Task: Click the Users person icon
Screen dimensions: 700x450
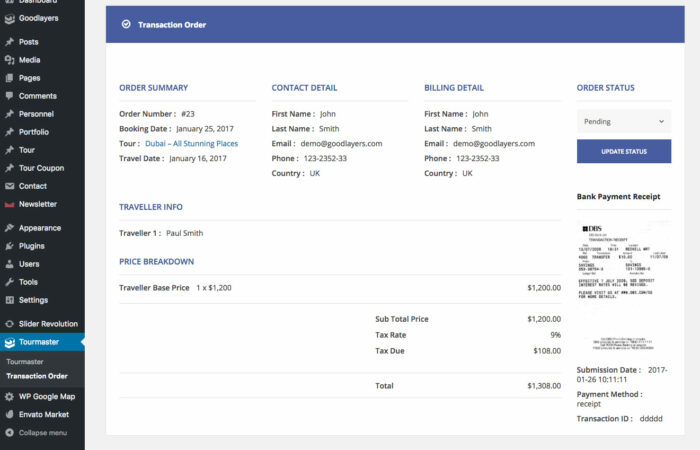Action: 9,264
